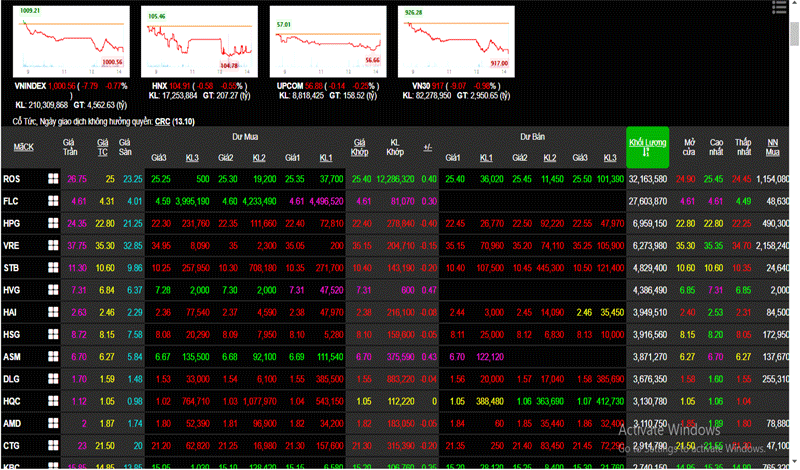Click HQC matched volume 112,220
The width and height of the screenshot is (800, 470).
point(401,401)
